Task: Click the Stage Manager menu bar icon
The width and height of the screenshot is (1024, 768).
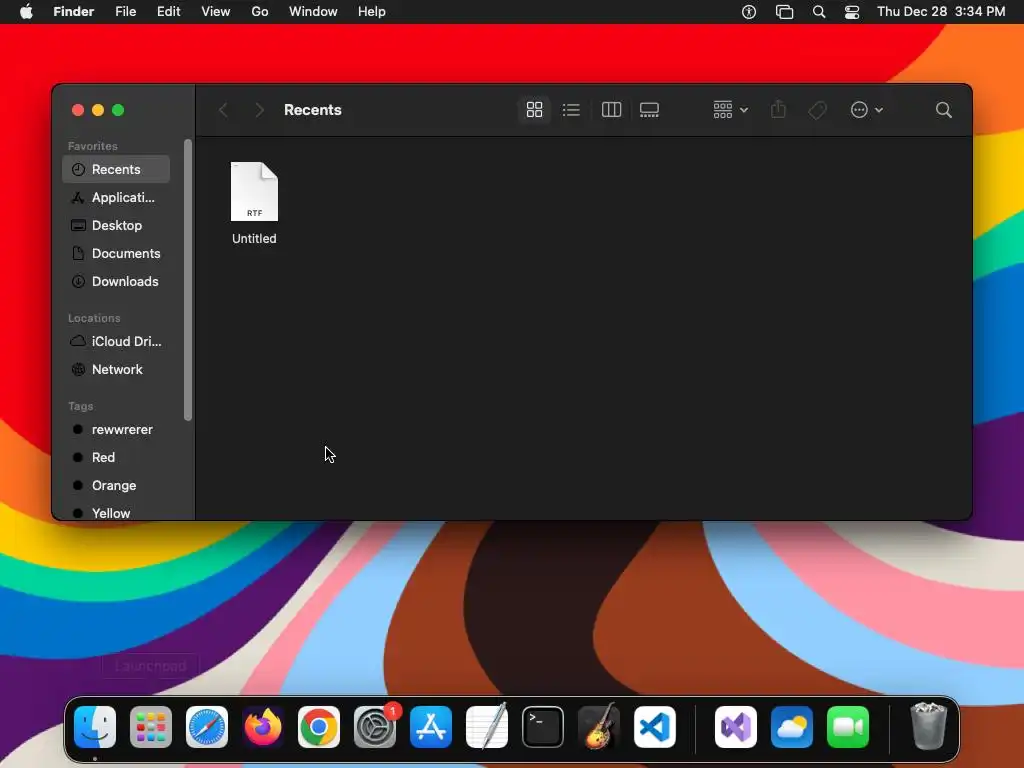Action: 784,12
